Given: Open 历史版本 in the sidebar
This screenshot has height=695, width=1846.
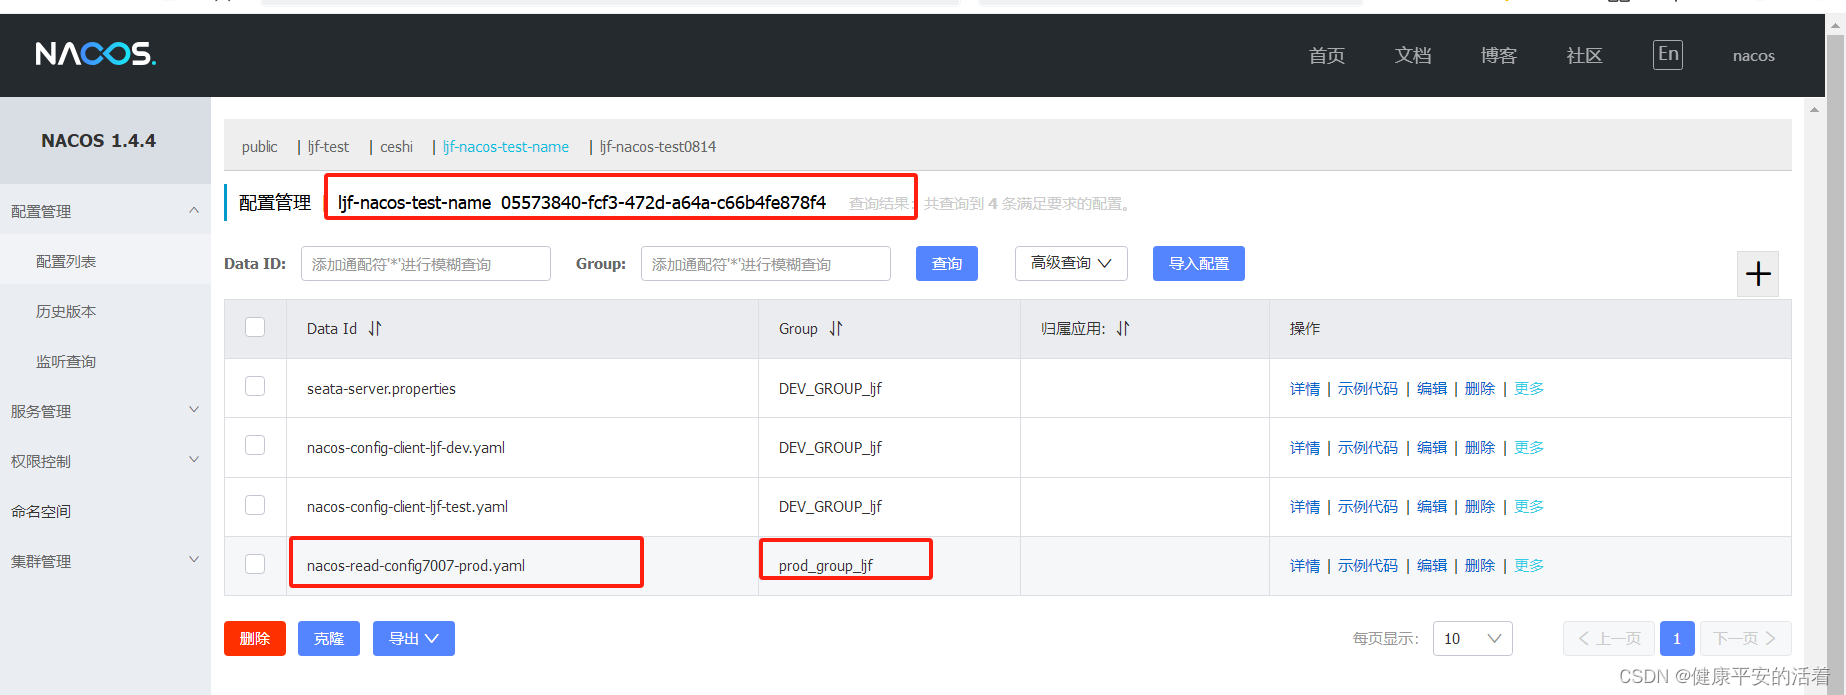Looking at the screenshot, I should (x=66, y=311).
